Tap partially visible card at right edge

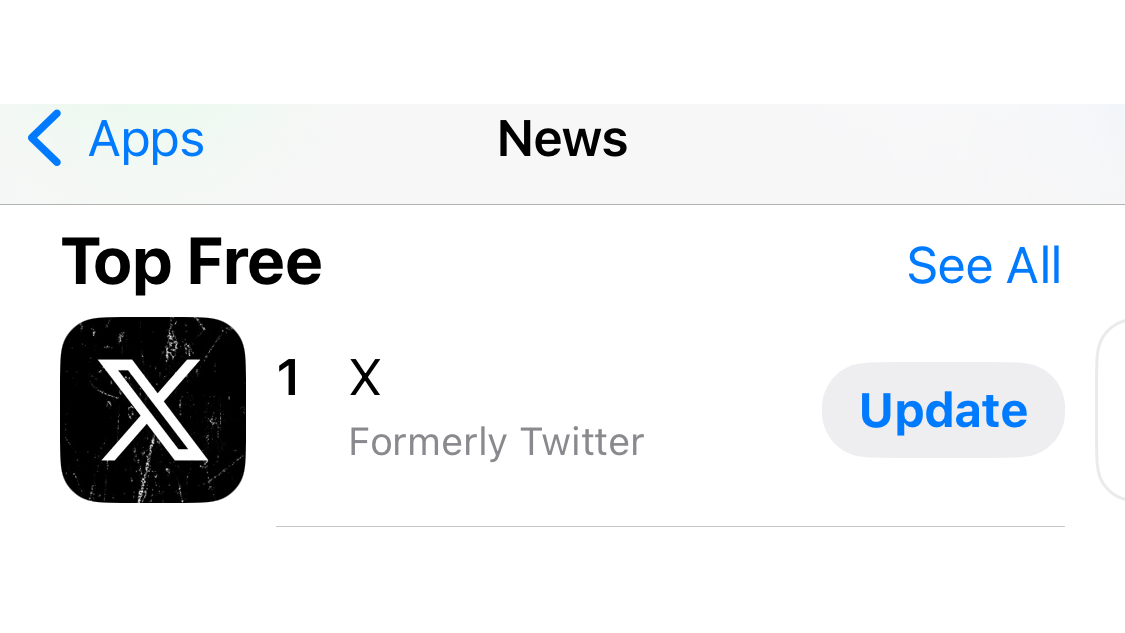tap(1111, 410)
